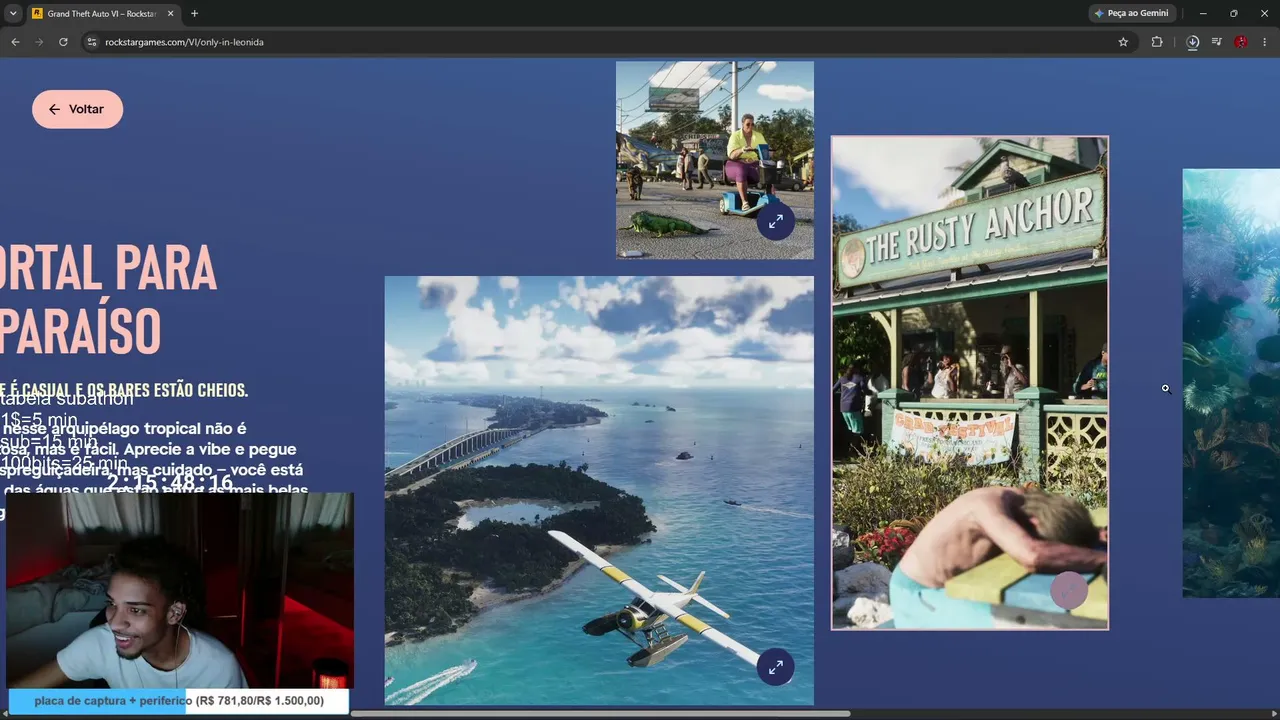Open the underwater coral reef thumbnail
This screenshot has height=720, width=1280.
coord(1231,383)
